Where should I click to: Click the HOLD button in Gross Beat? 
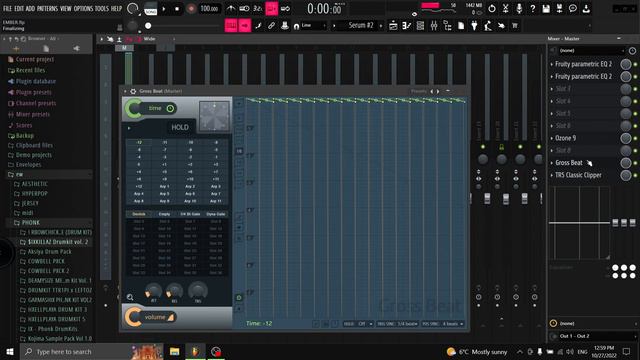[x=180, y=127]
